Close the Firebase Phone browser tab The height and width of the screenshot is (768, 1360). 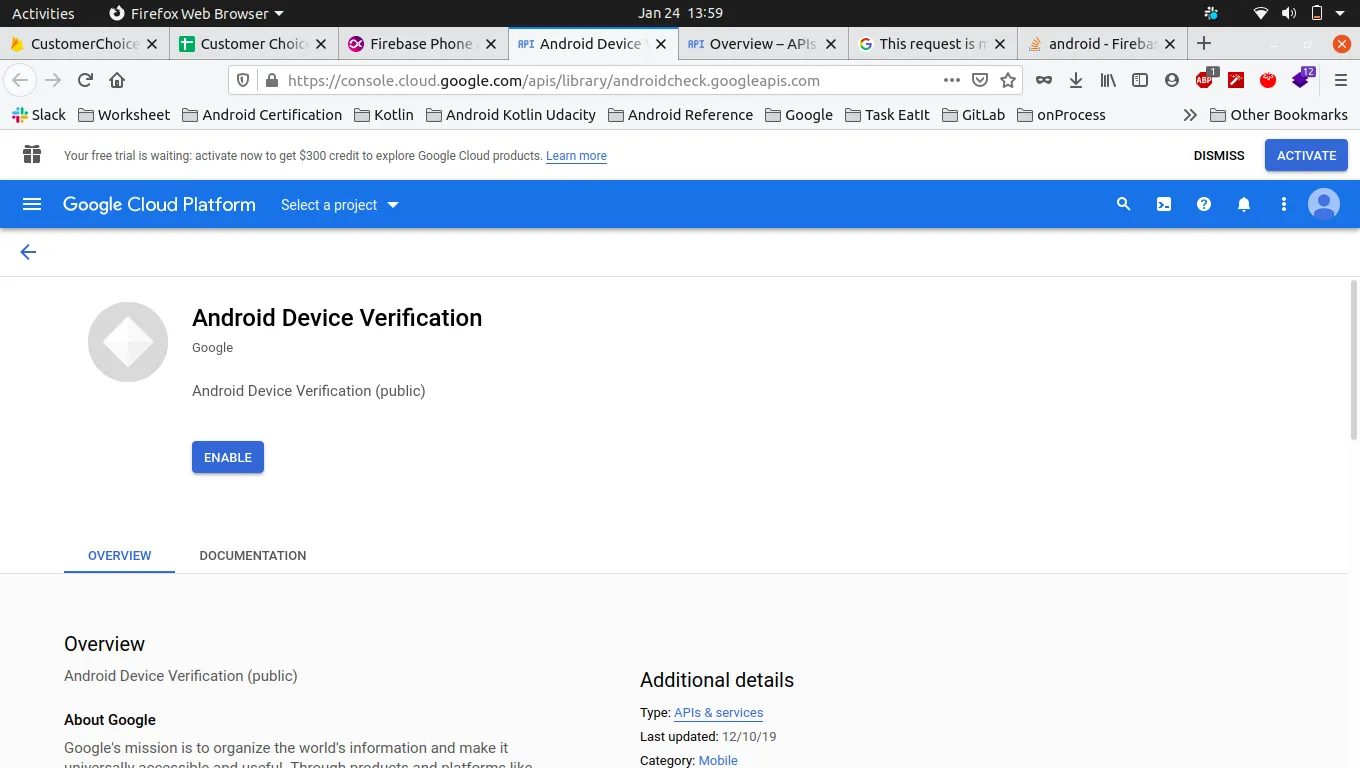pyautogui.click(x=491, y=44)
